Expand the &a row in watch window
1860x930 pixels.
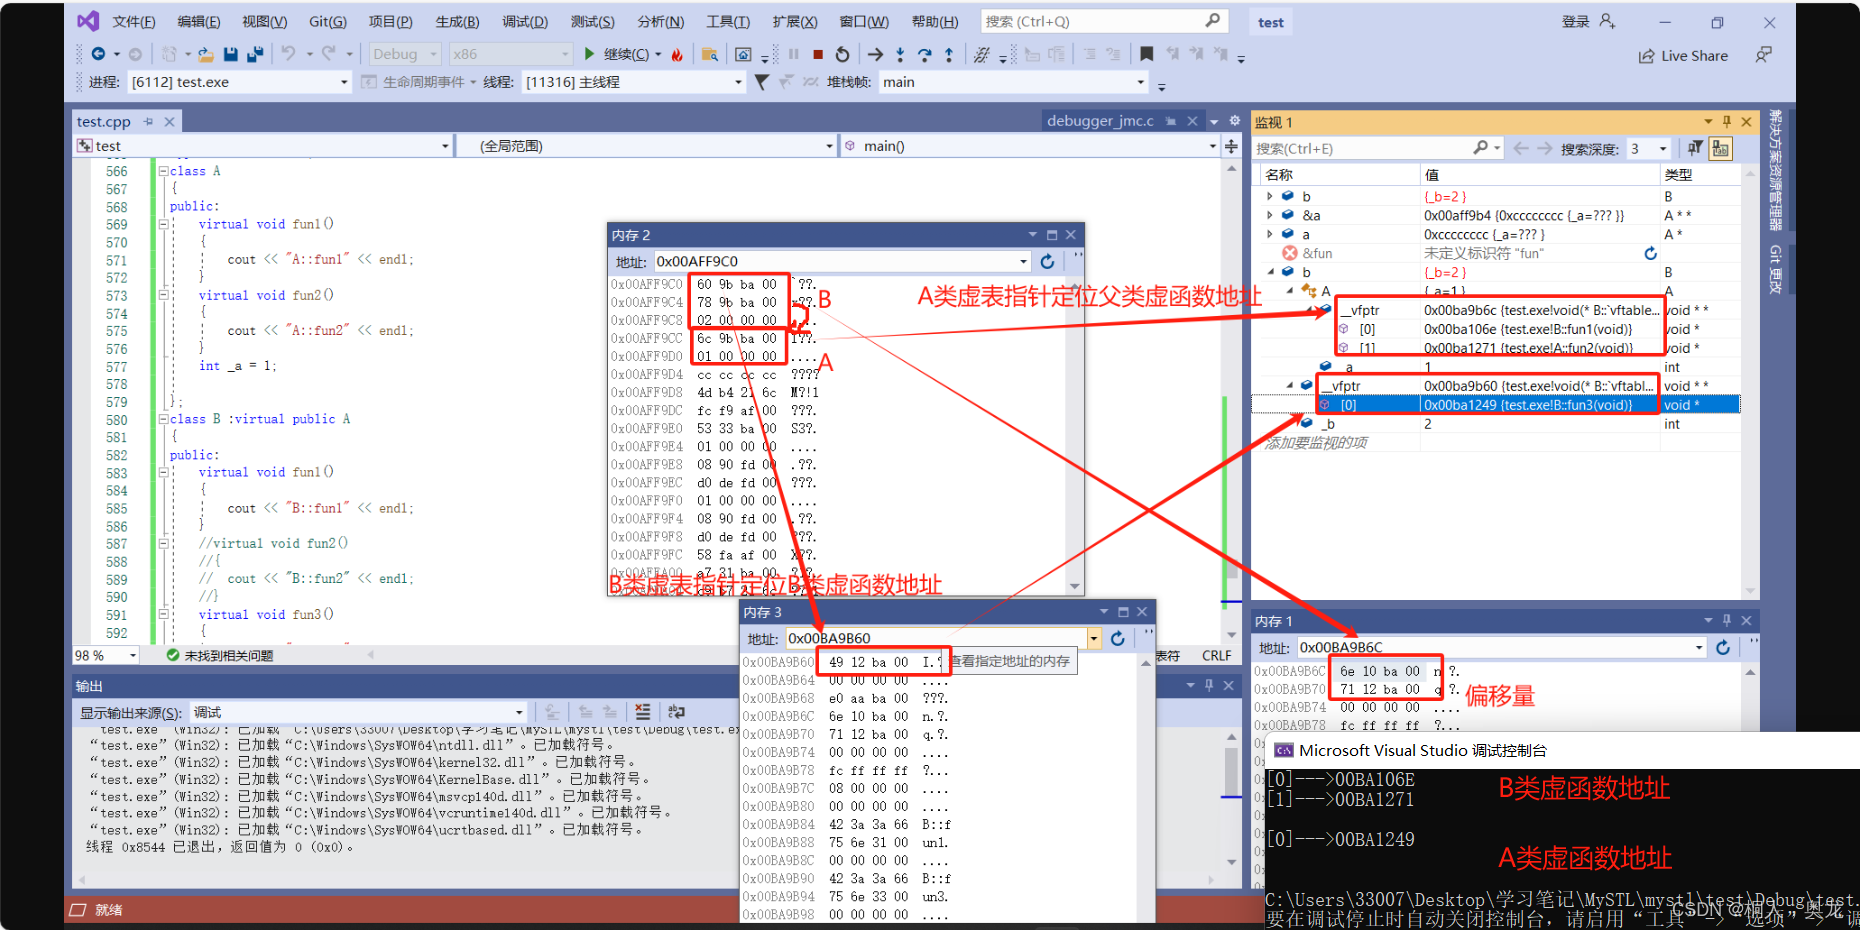[x=1270, y=215]
